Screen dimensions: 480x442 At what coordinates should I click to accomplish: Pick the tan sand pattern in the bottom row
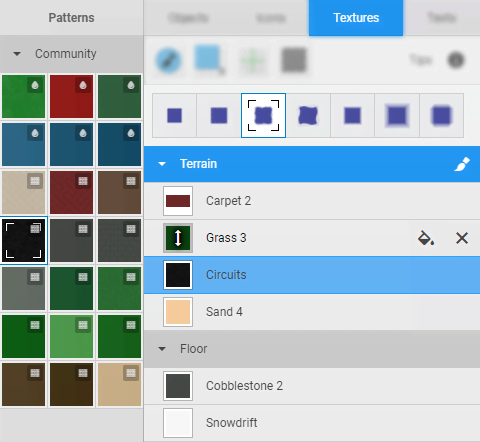[119, 384]
